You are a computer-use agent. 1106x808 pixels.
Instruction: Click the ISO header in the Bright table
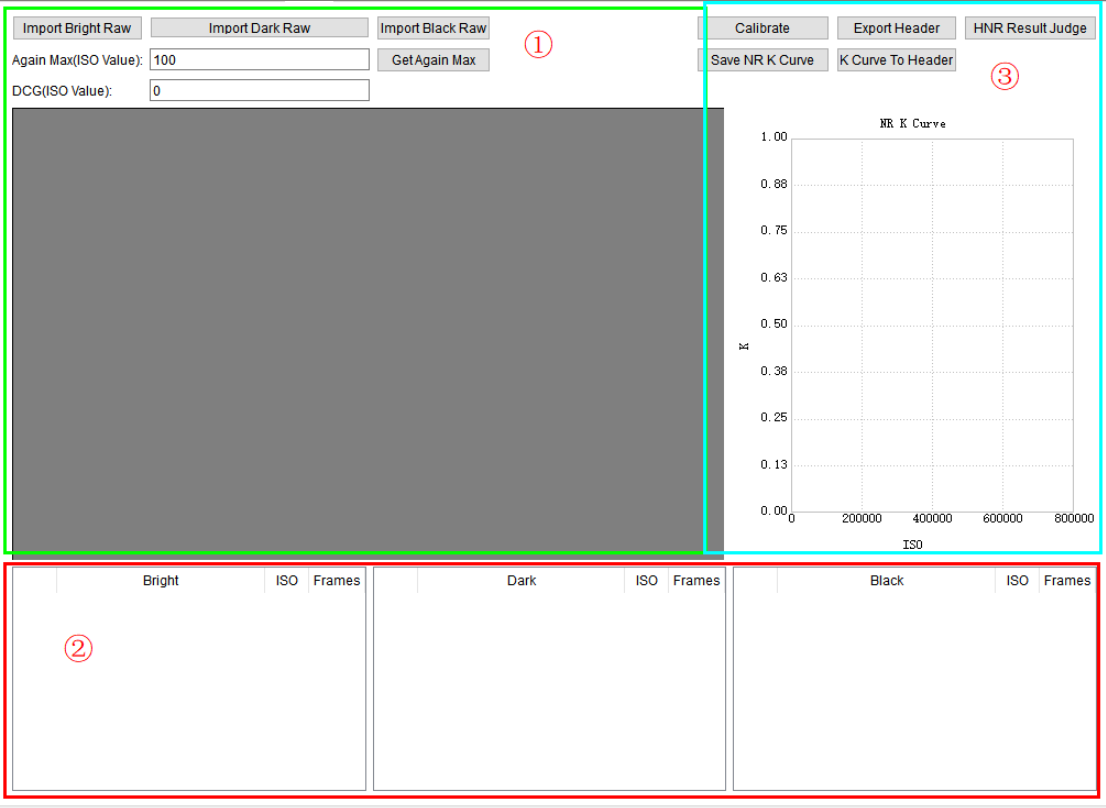click(x=287, y=581)
